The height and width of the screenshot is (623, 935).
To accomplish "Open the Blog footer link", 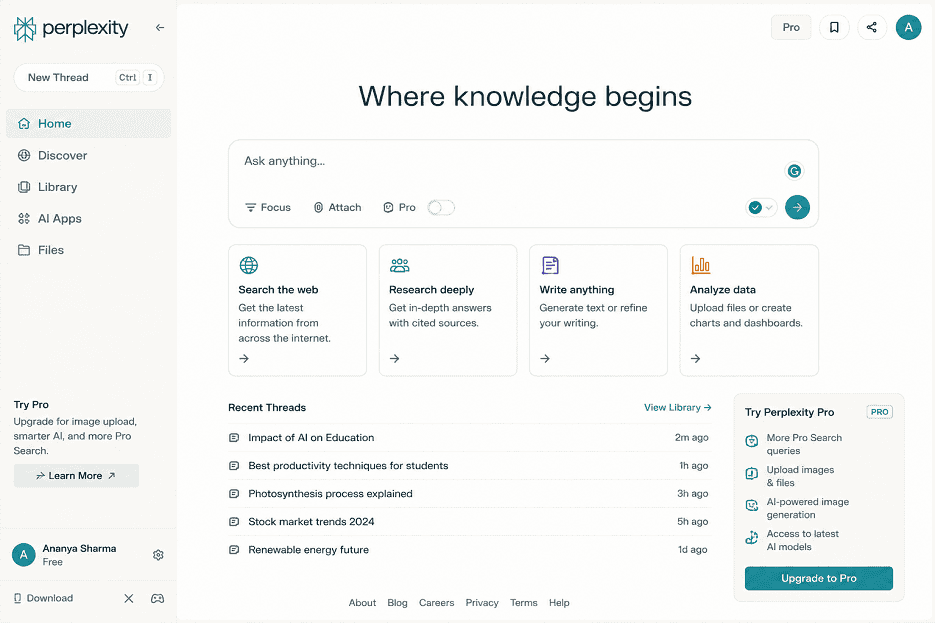I will click(397, 603).
